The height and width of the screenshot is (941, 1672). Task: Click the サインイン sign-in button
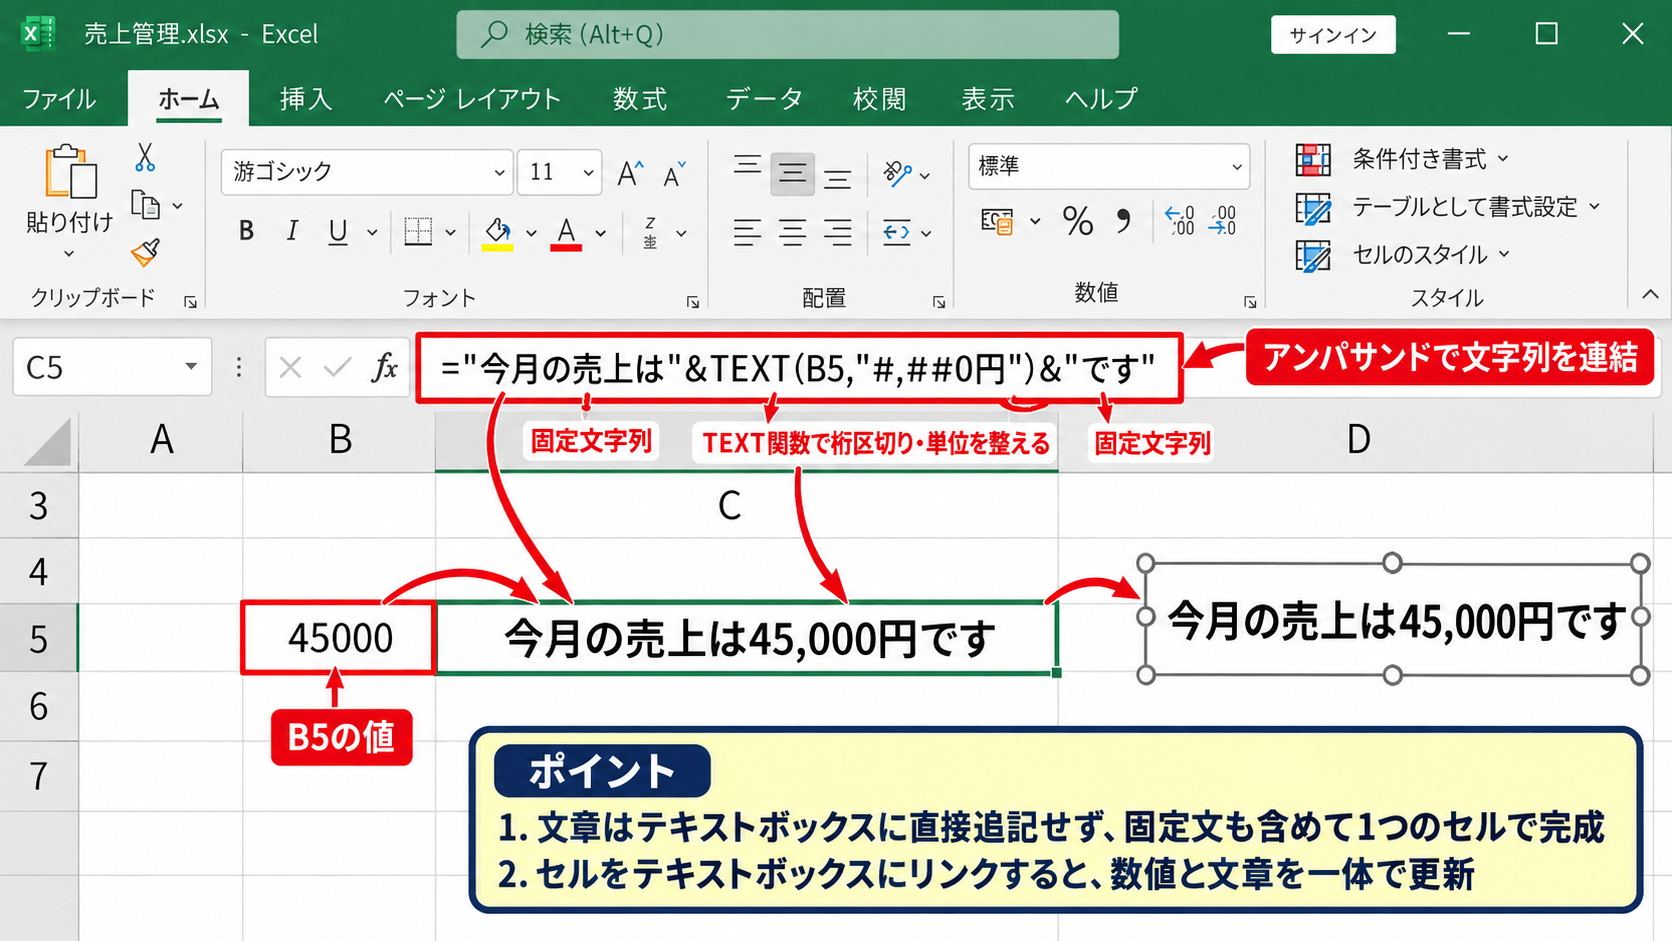pyautogui.click(x=1333, y=35)
